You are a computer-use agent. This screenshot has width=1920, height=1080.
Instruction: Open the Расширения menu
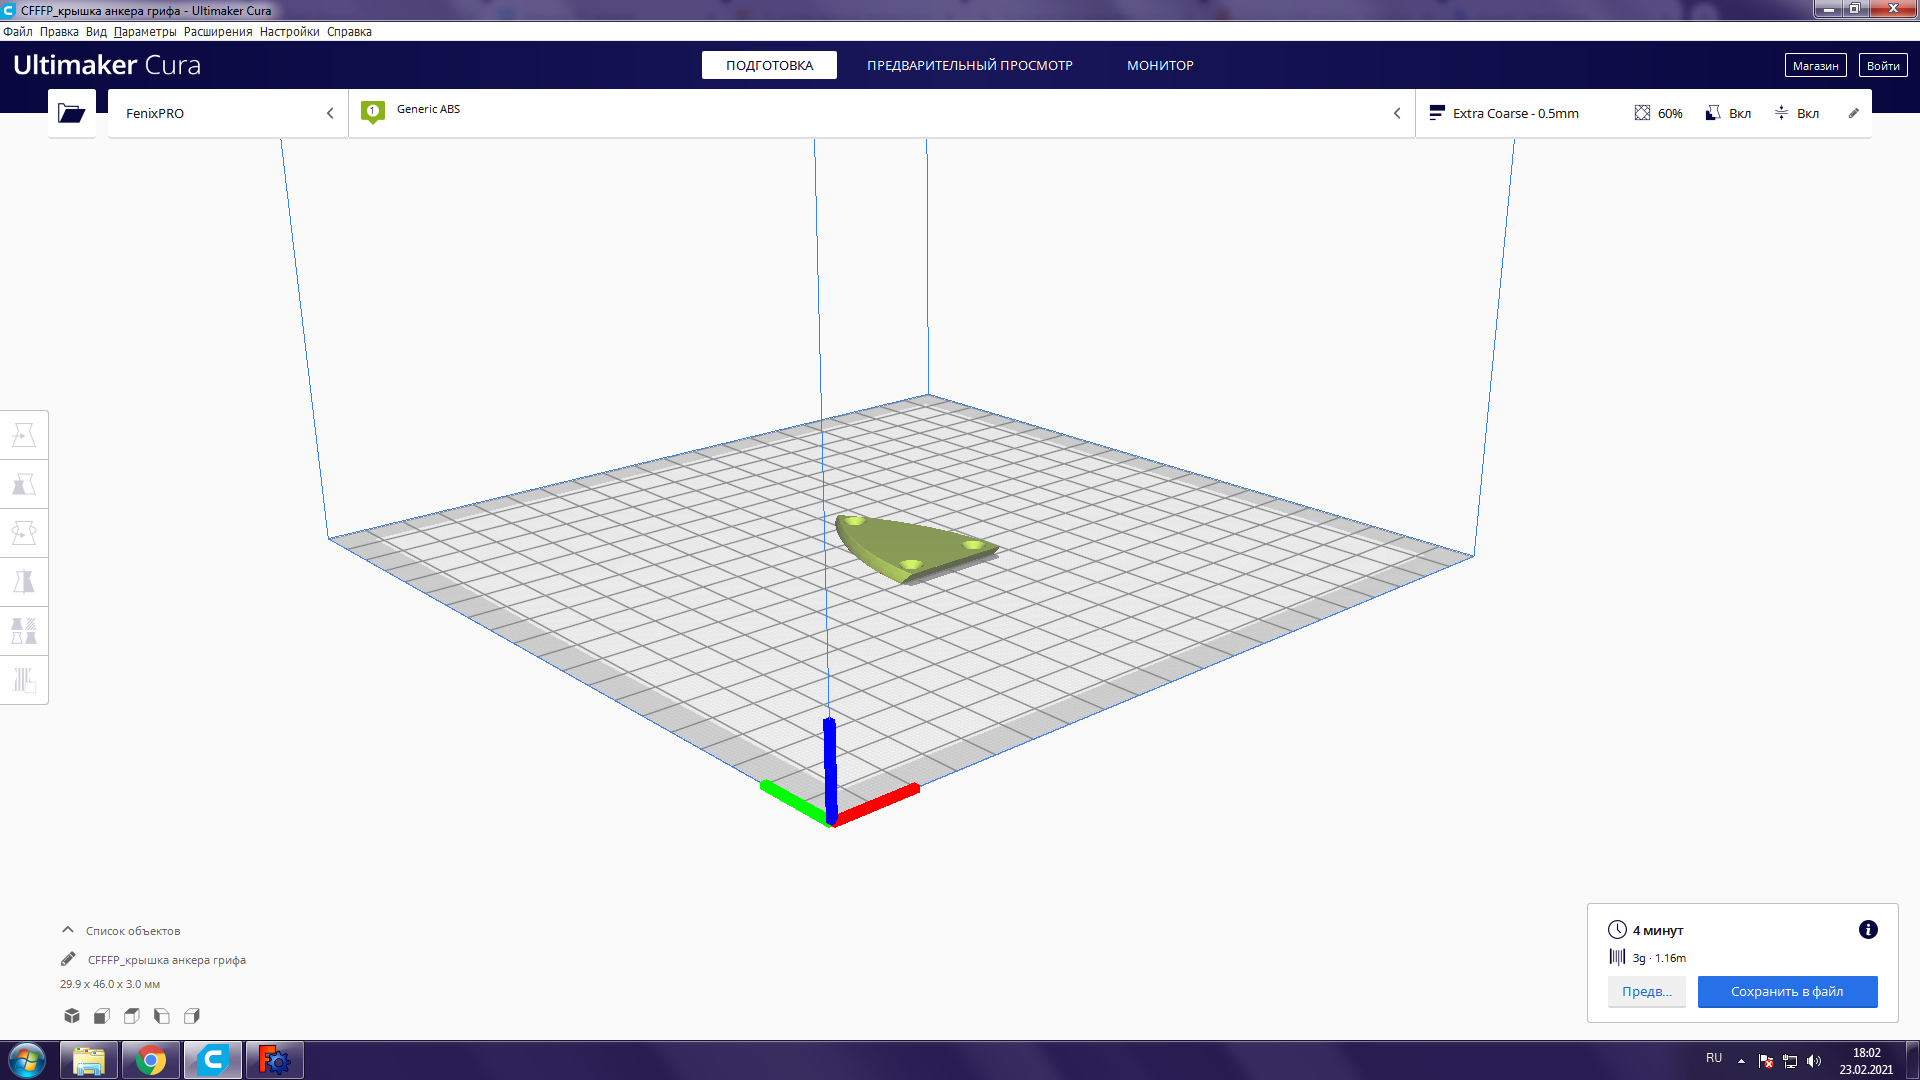coord(217,32)
